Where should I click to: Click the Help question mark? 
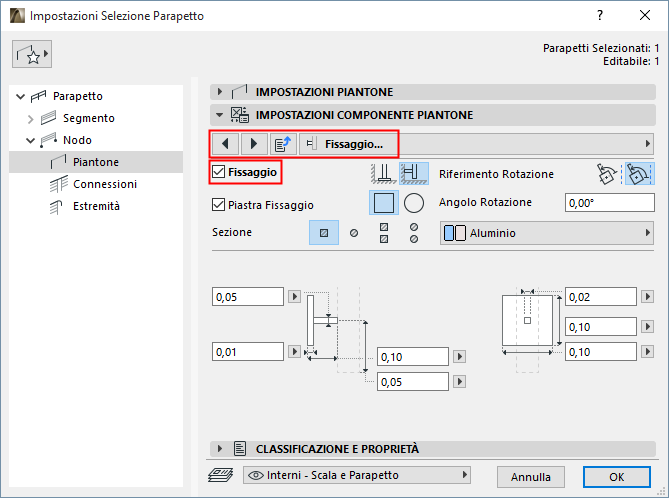click(x=600, y=15)
